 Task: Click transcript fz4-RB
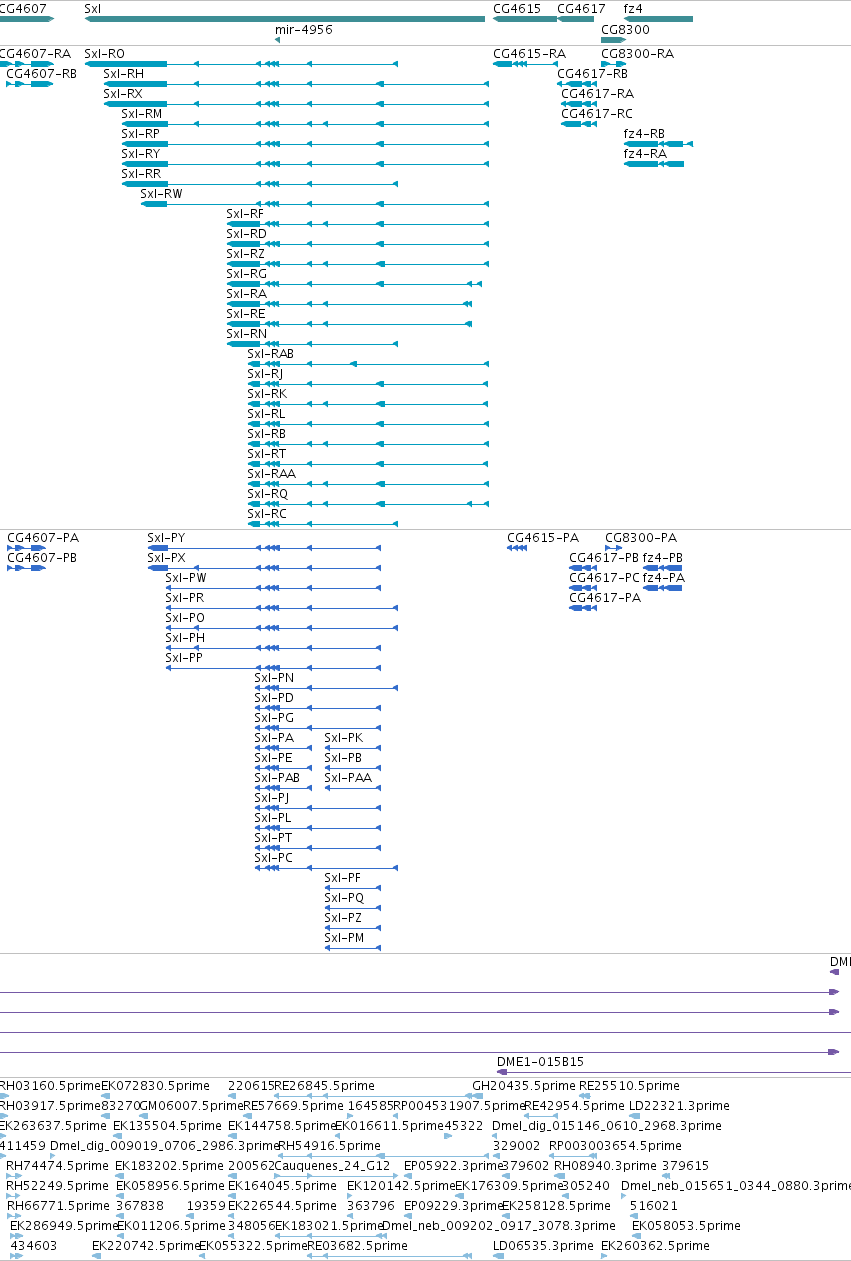[645, 134]
